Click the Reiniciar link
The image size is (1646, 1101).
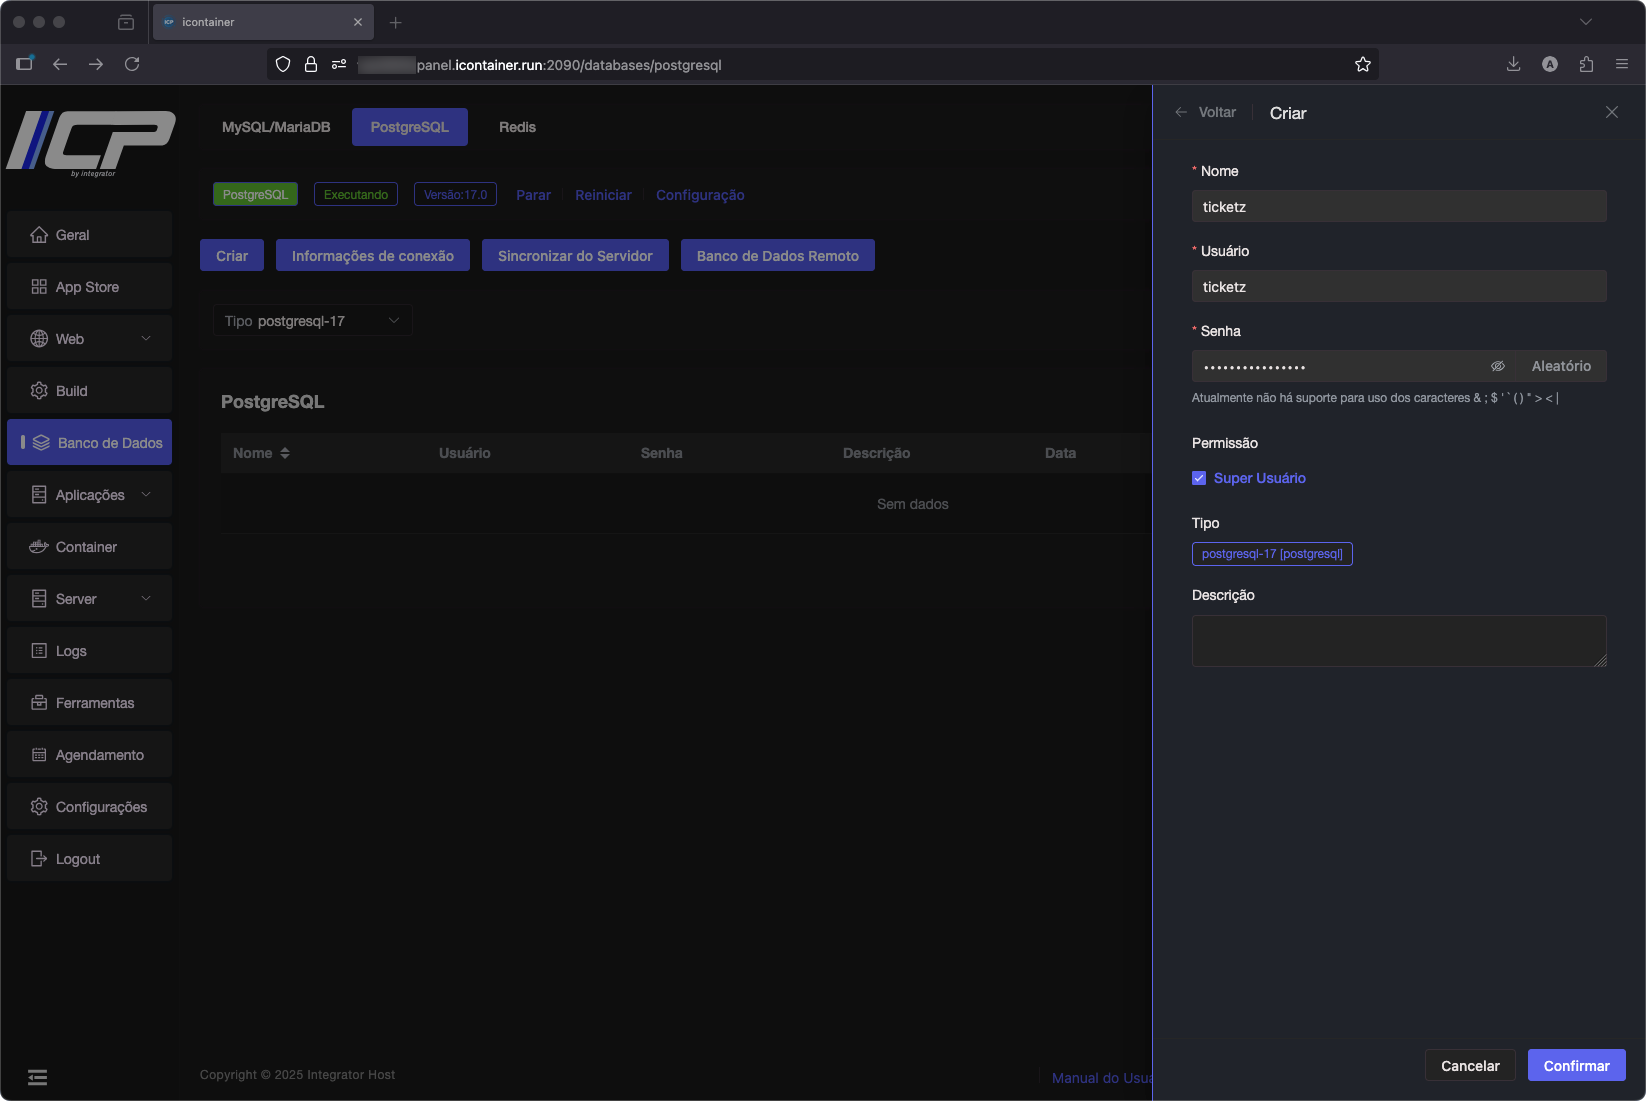pos(603,195)
